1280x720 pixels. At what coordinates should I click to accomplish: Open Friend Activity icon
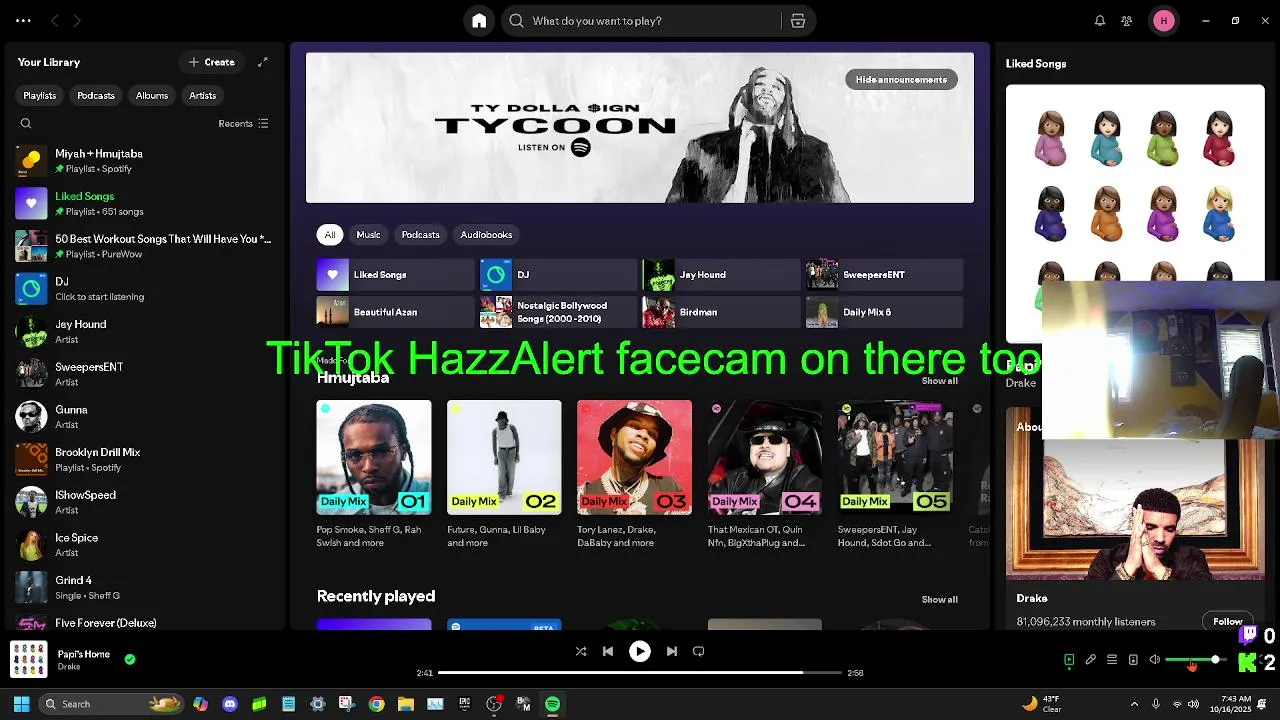coord(1127,21)
